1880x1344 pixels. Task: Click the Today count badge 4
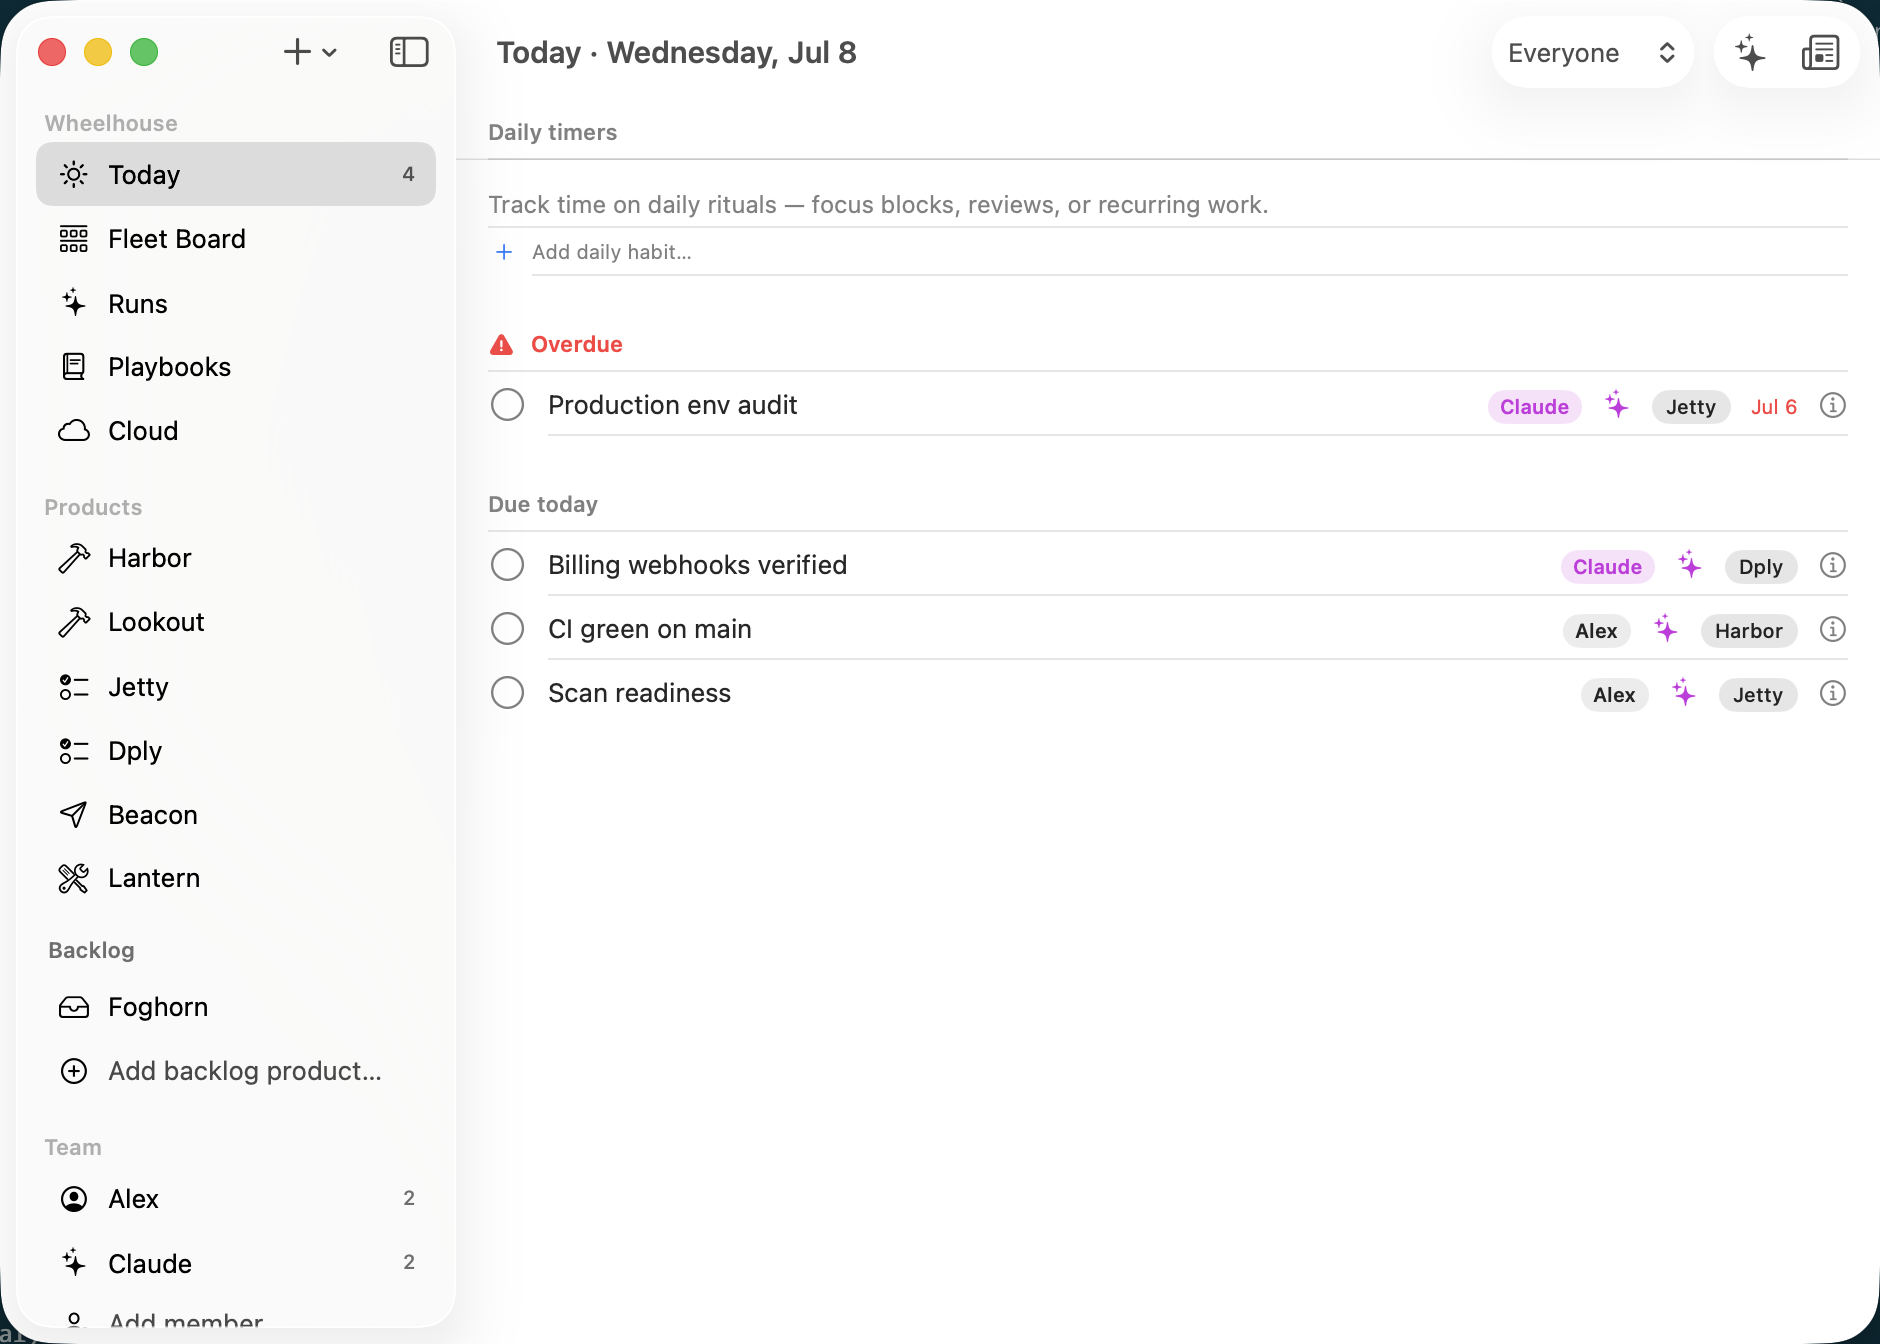coord(408,174)
